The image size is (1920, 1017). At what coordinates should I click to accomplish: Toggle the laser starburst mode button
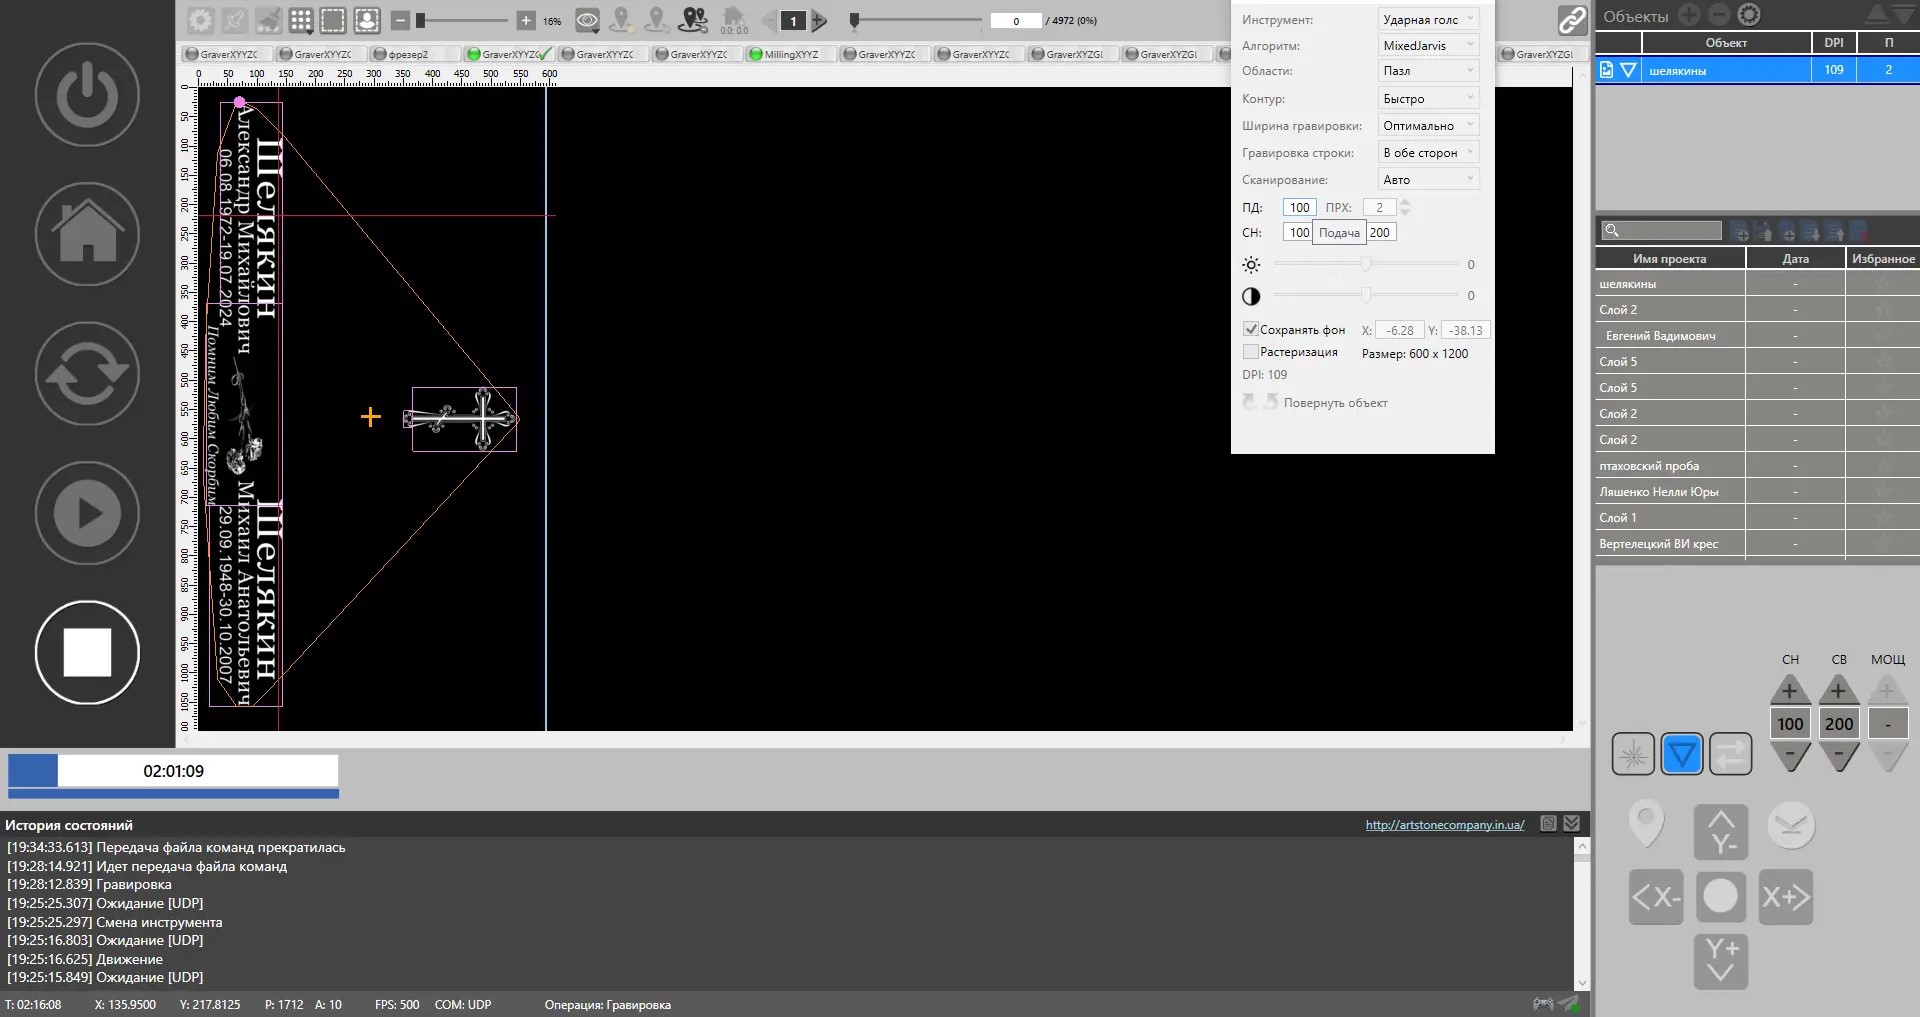click(1633, 754)
